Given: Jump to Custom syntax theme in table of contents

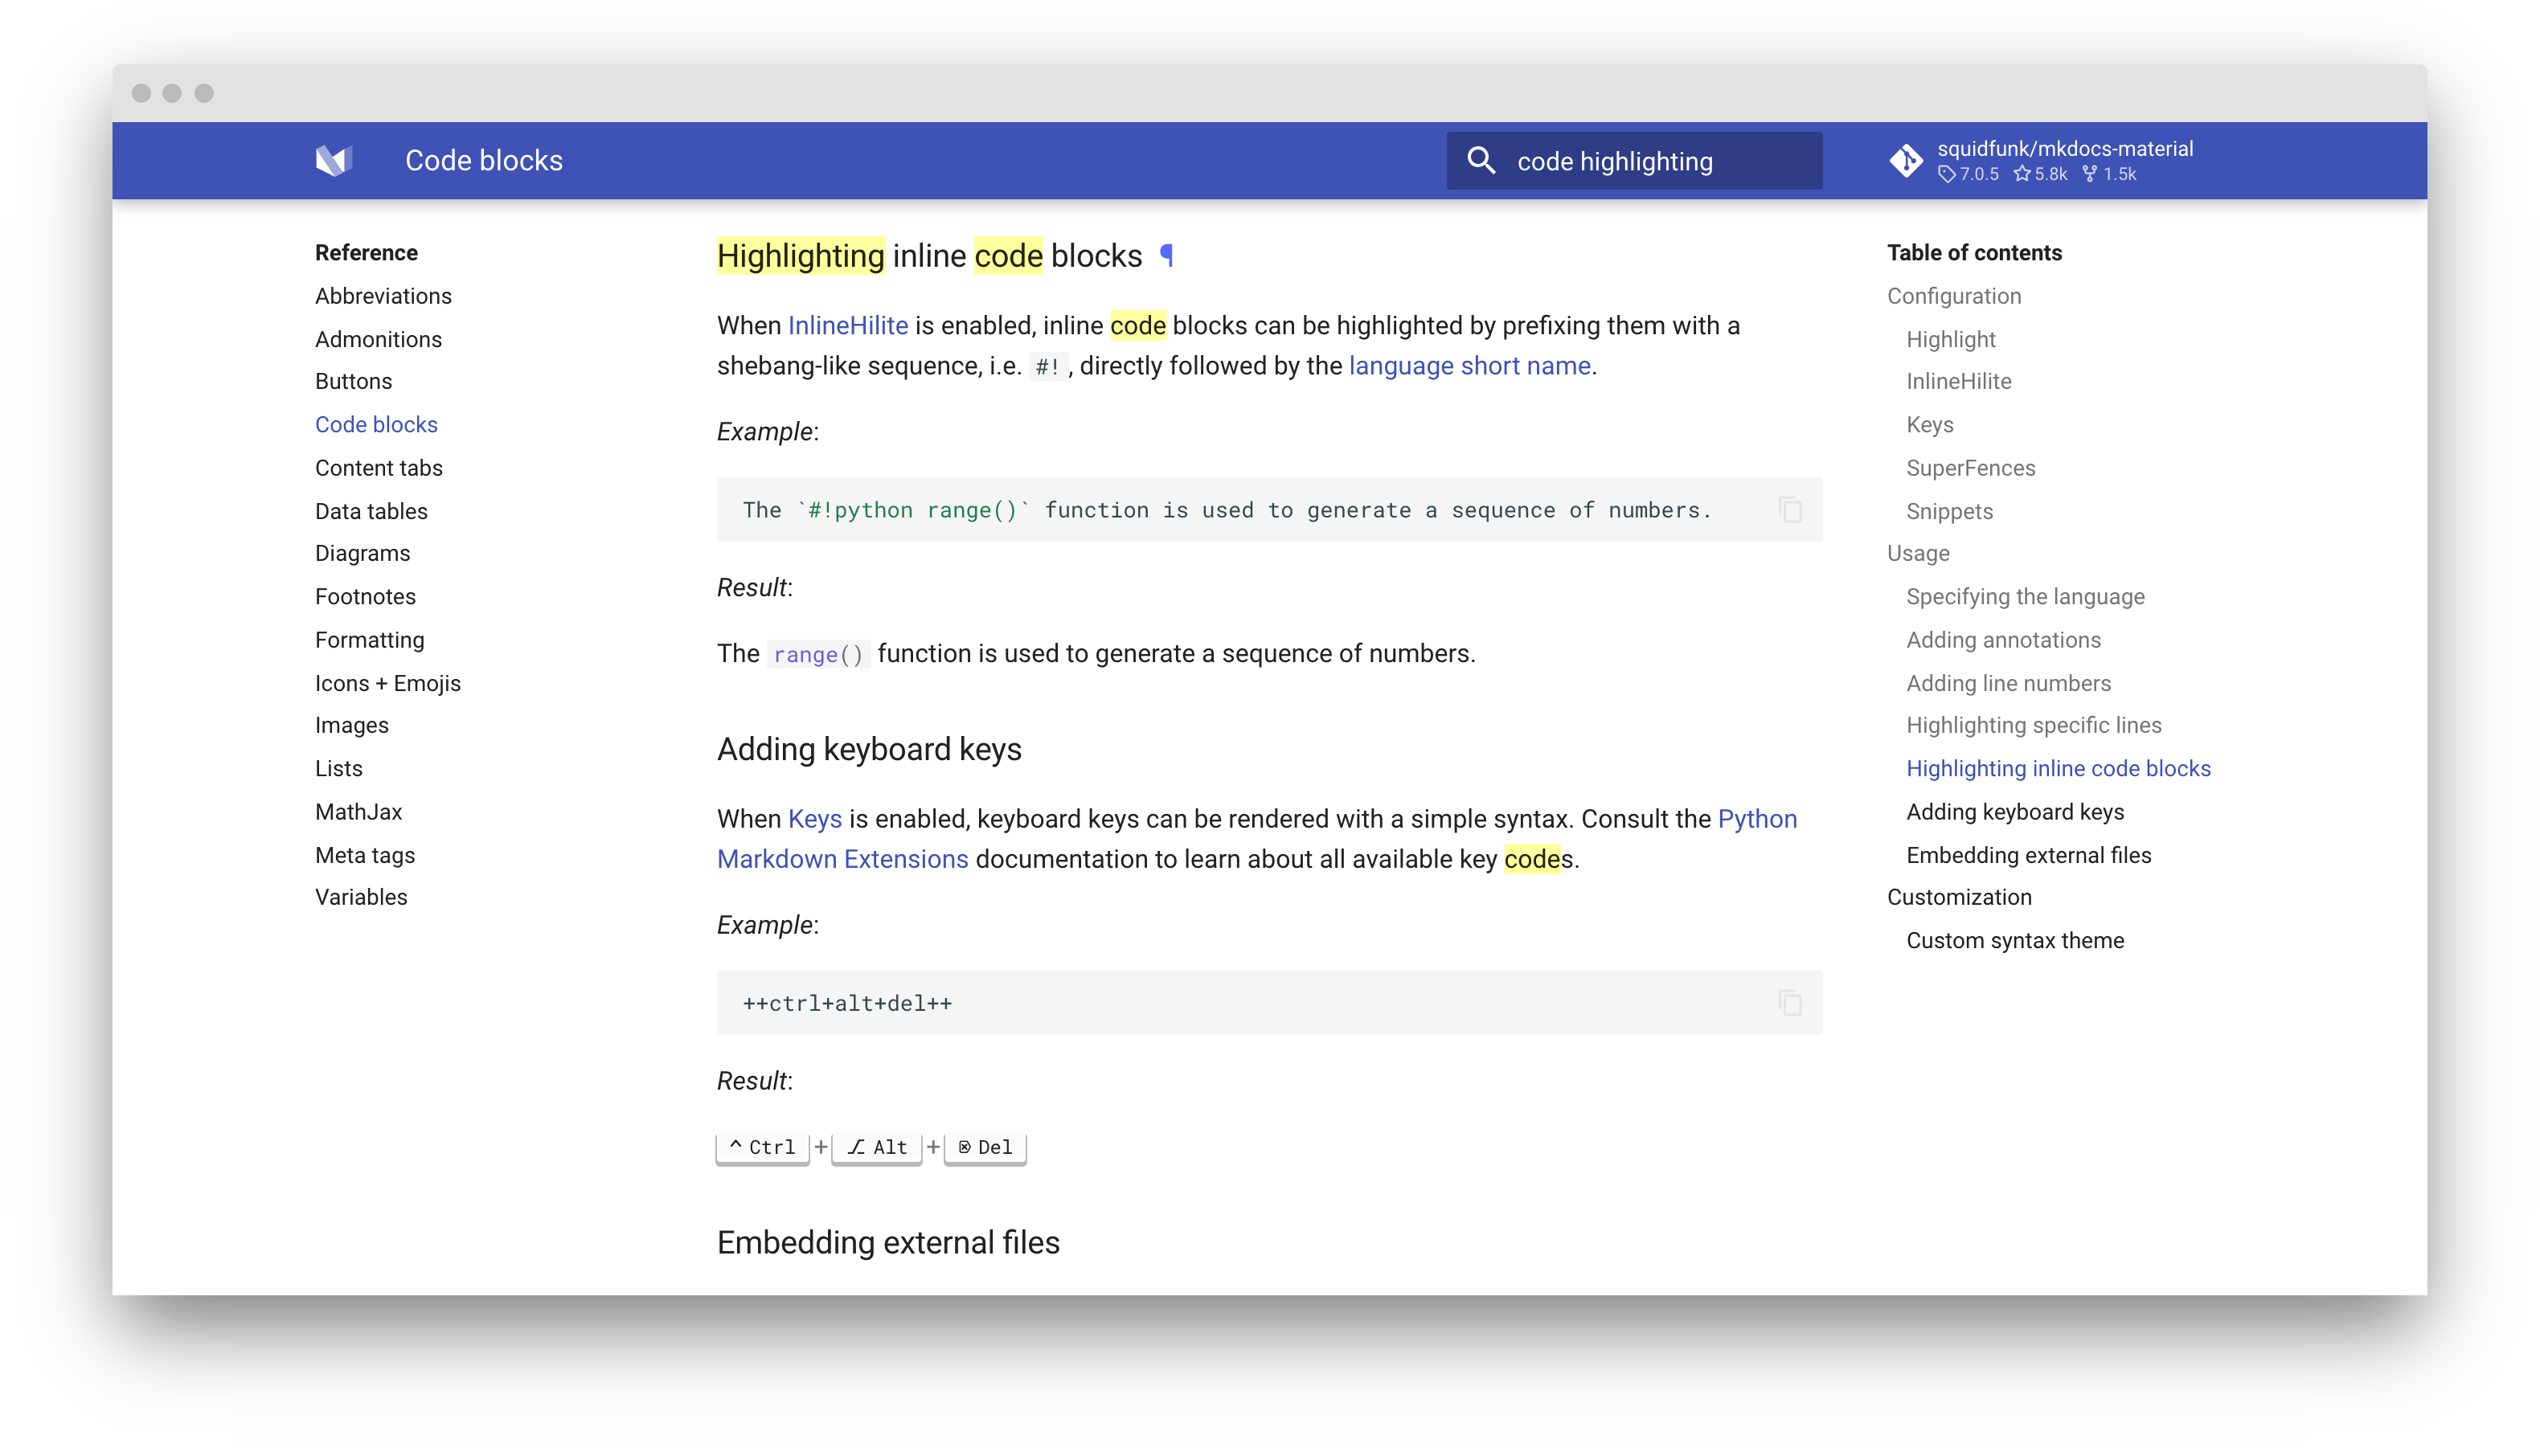Looking at the screenshot, I should coord(2015,940).
